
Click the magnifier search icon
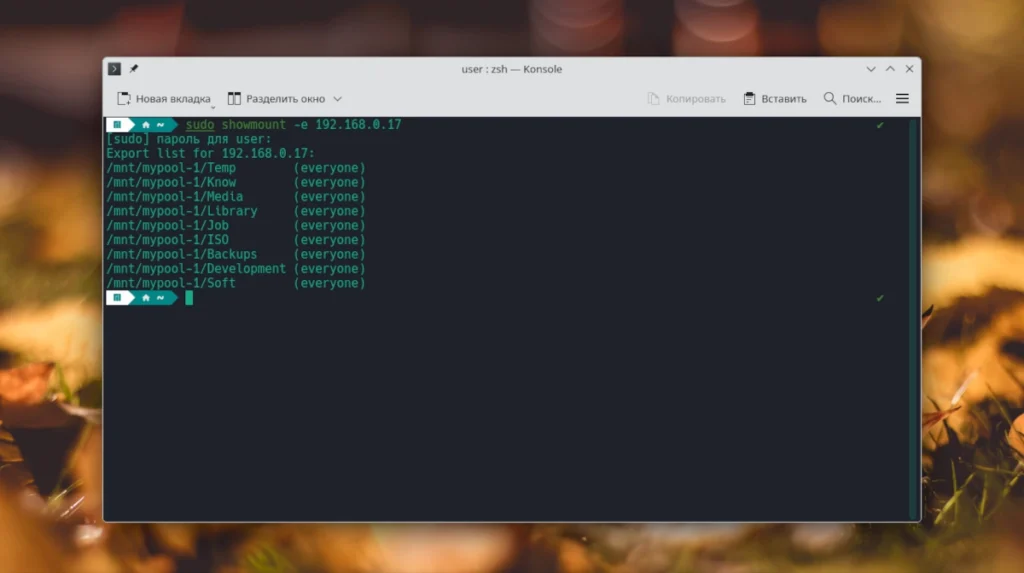(x=829, y=99)
